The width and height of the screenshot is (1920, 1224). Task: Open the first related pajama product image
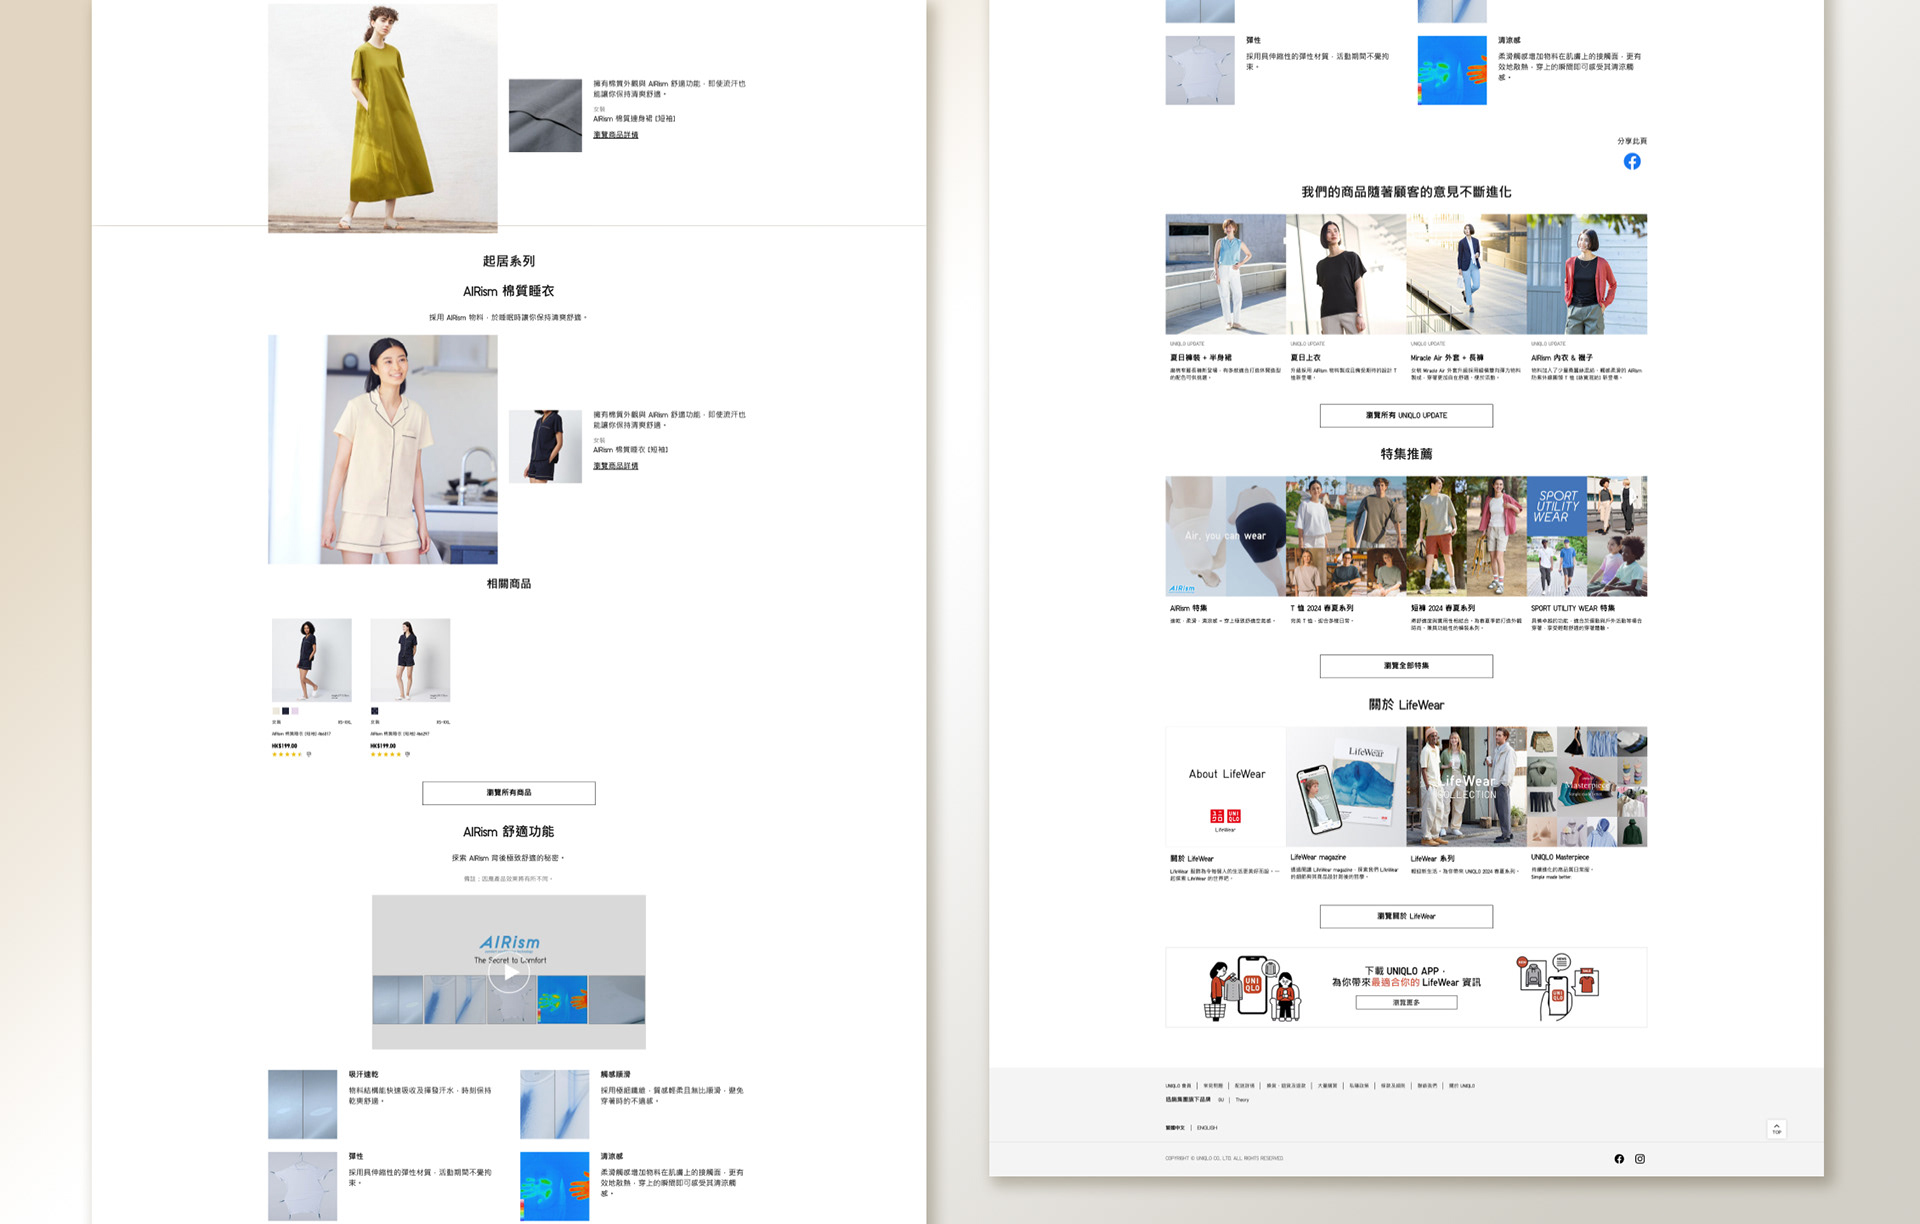point(312,660)
